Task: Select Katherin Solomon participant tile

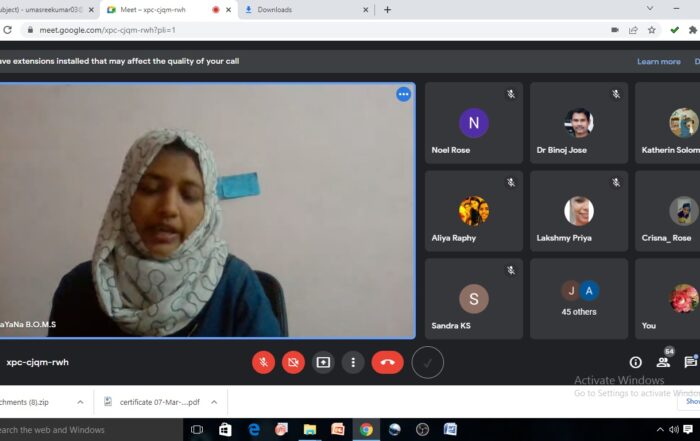Action: coord(667,123)
